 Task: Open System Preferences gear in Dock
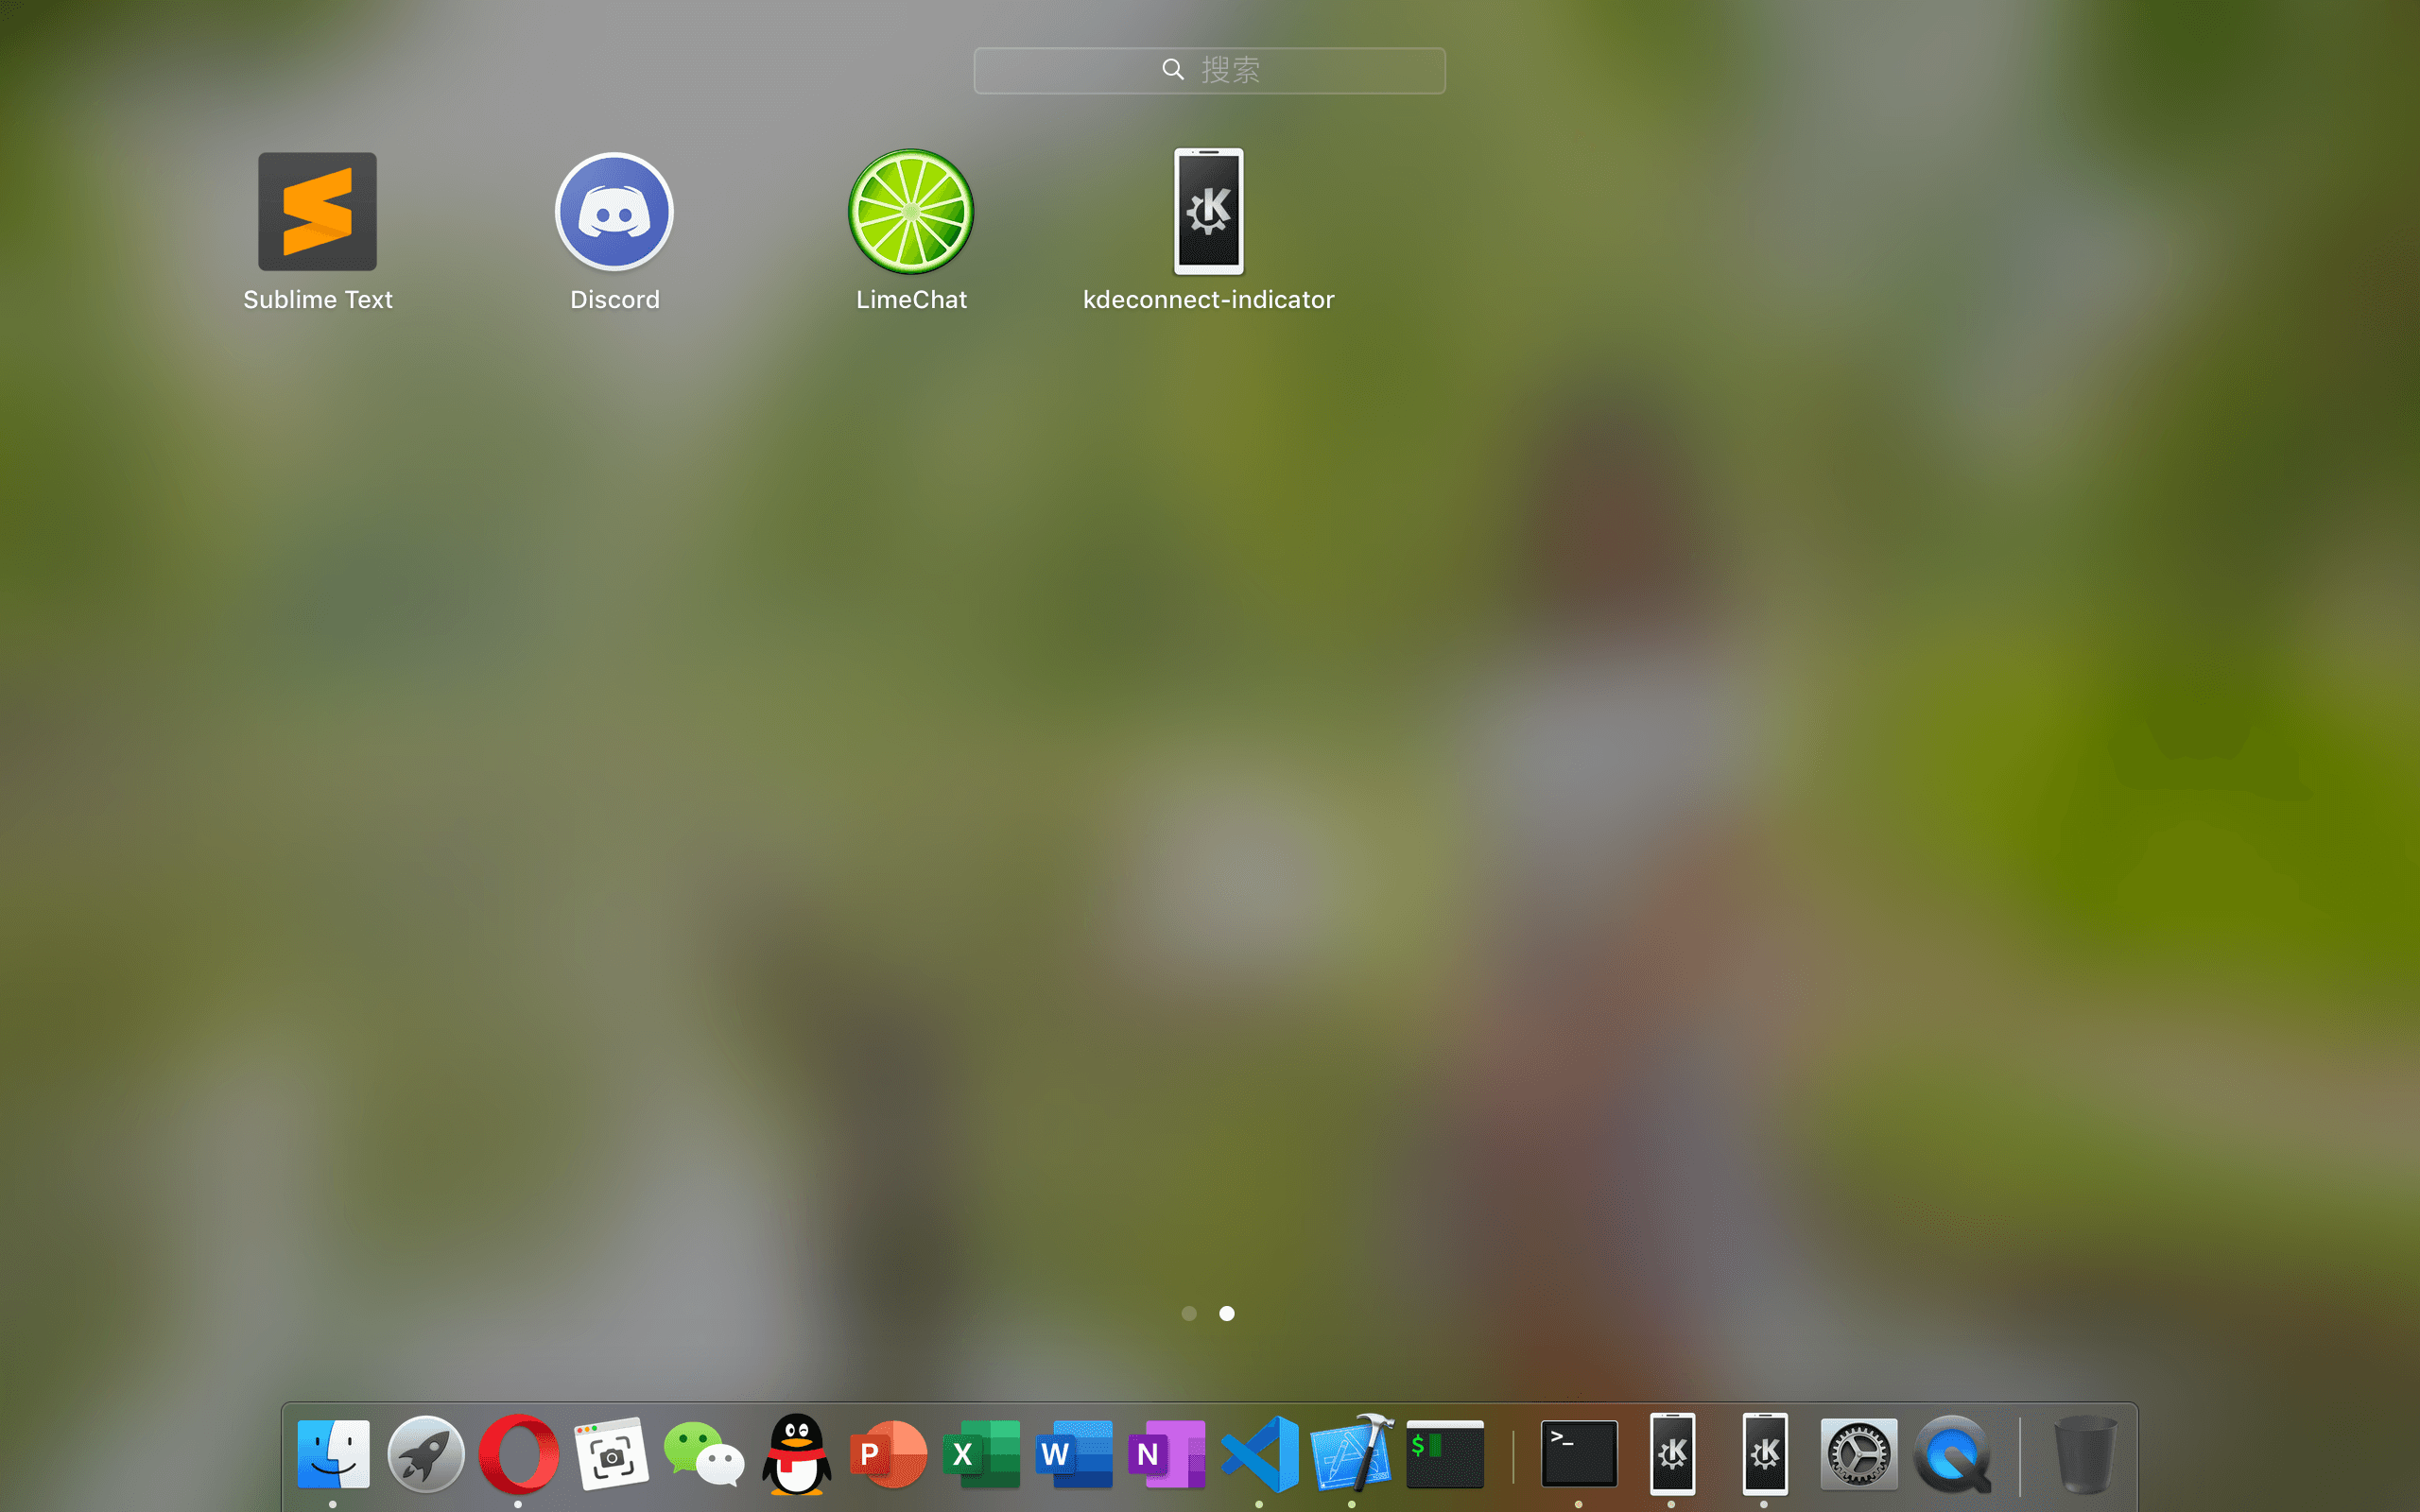tap(1858, 1454)
